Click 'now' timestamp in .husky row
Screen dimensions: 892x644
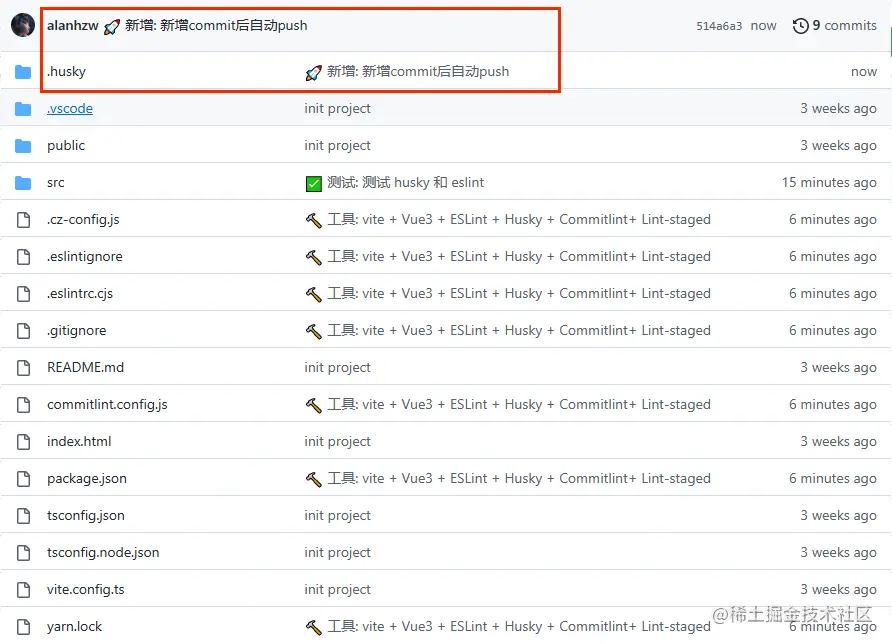coord(864,72)
